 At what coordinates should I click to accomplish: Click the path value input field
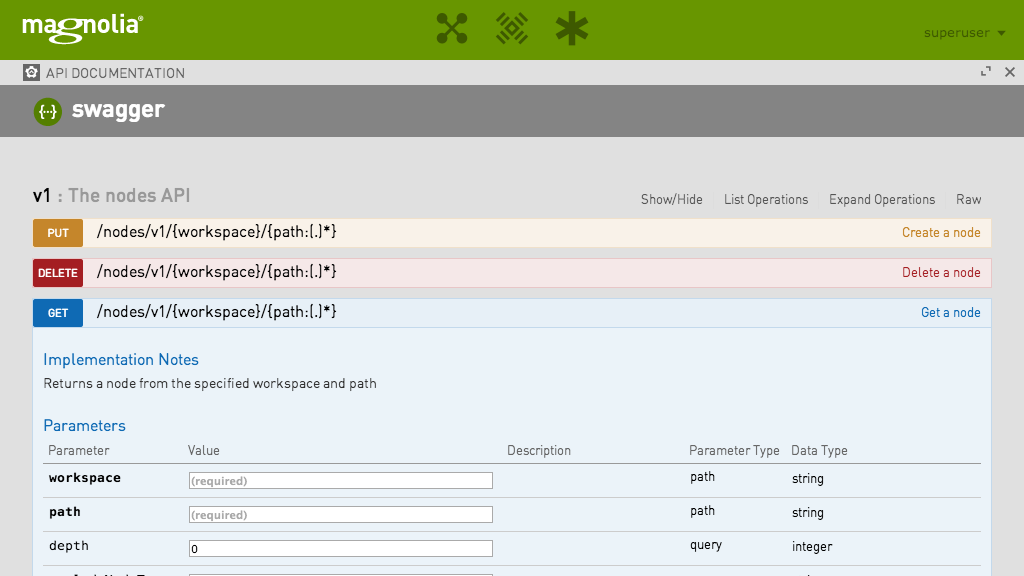click(340, 515)
